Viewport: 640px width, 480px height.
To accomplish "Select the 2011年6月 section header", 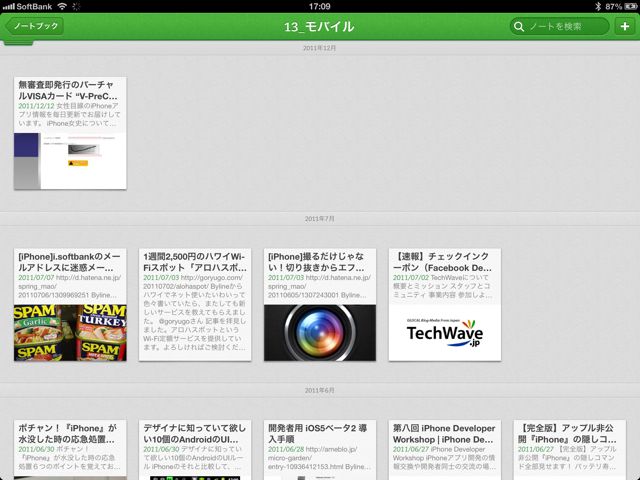I will (320, 391).
